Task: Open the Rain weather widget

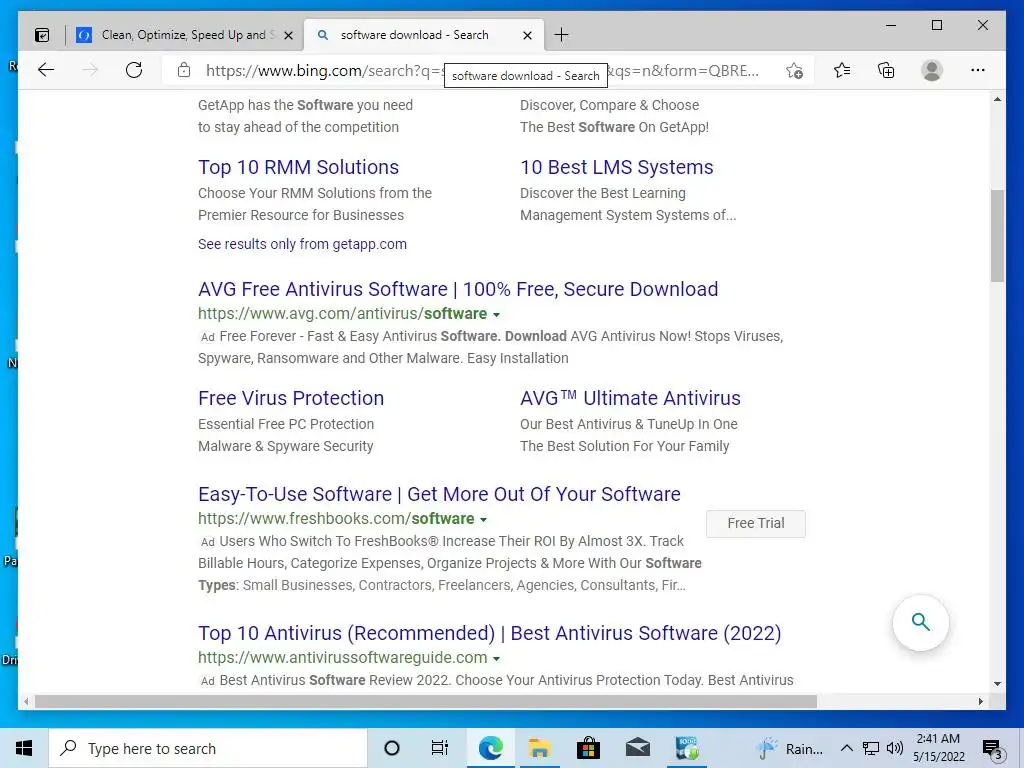Action: (x=791, y=748)
